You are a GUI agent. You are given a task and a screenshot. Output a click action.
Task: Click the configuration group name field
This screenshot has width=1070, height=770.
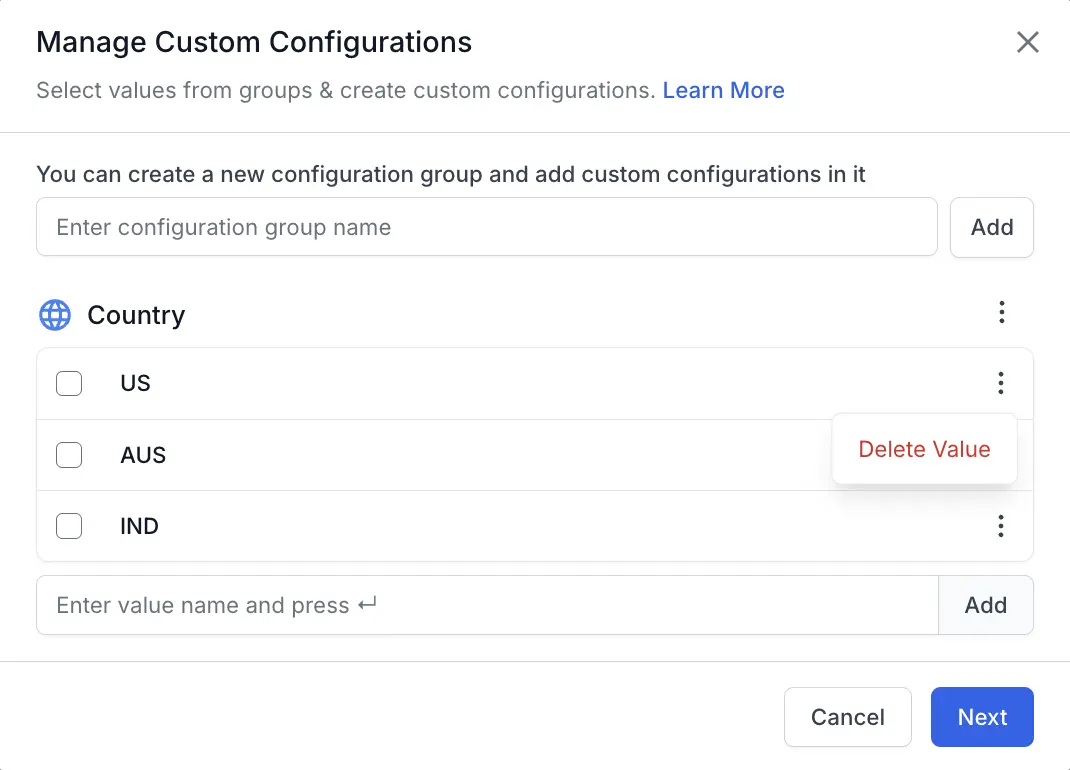pos(486,227)
